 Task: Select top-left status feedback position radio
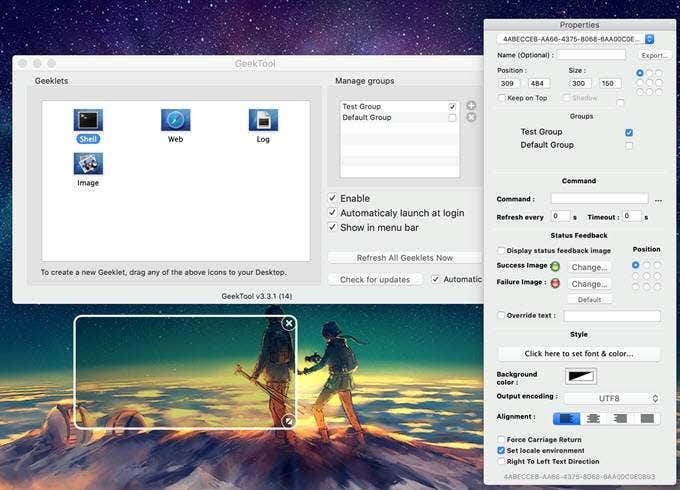pos(636,265)
